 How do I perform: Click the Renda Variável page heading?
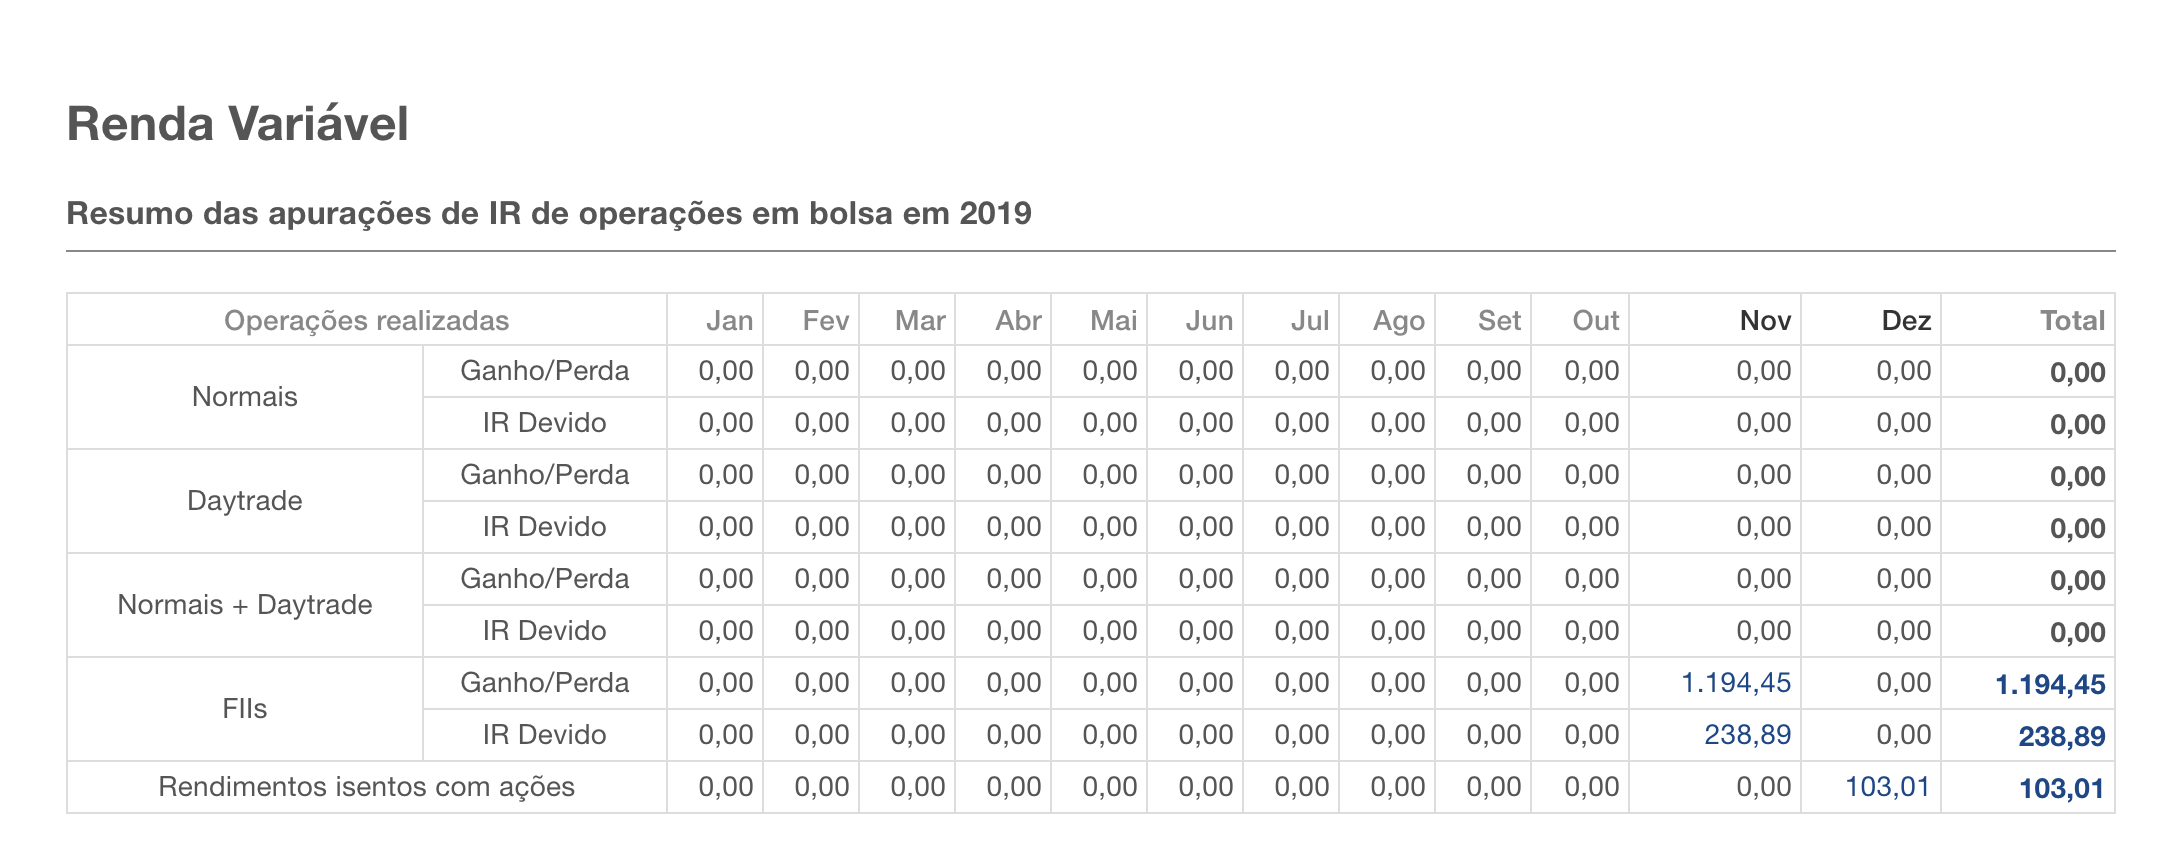[x=238, y=125]
